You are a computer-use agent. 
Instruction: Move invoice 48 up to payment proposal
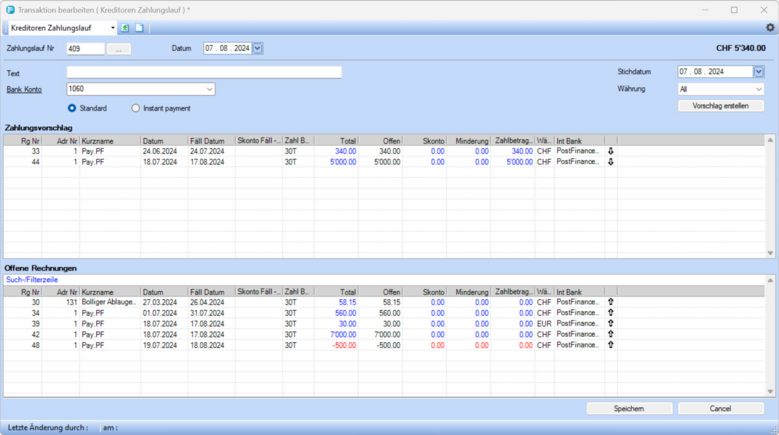[x=611, y=345]
